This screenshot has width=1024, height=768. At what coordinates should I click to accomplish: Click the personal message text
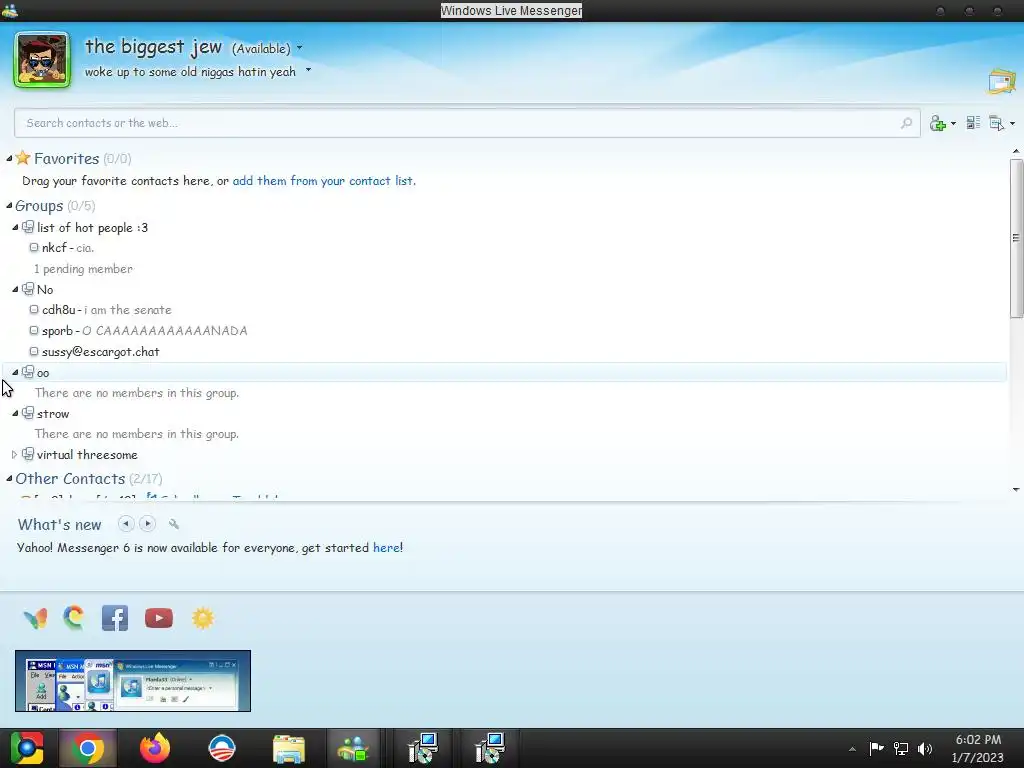pos(190,71)
